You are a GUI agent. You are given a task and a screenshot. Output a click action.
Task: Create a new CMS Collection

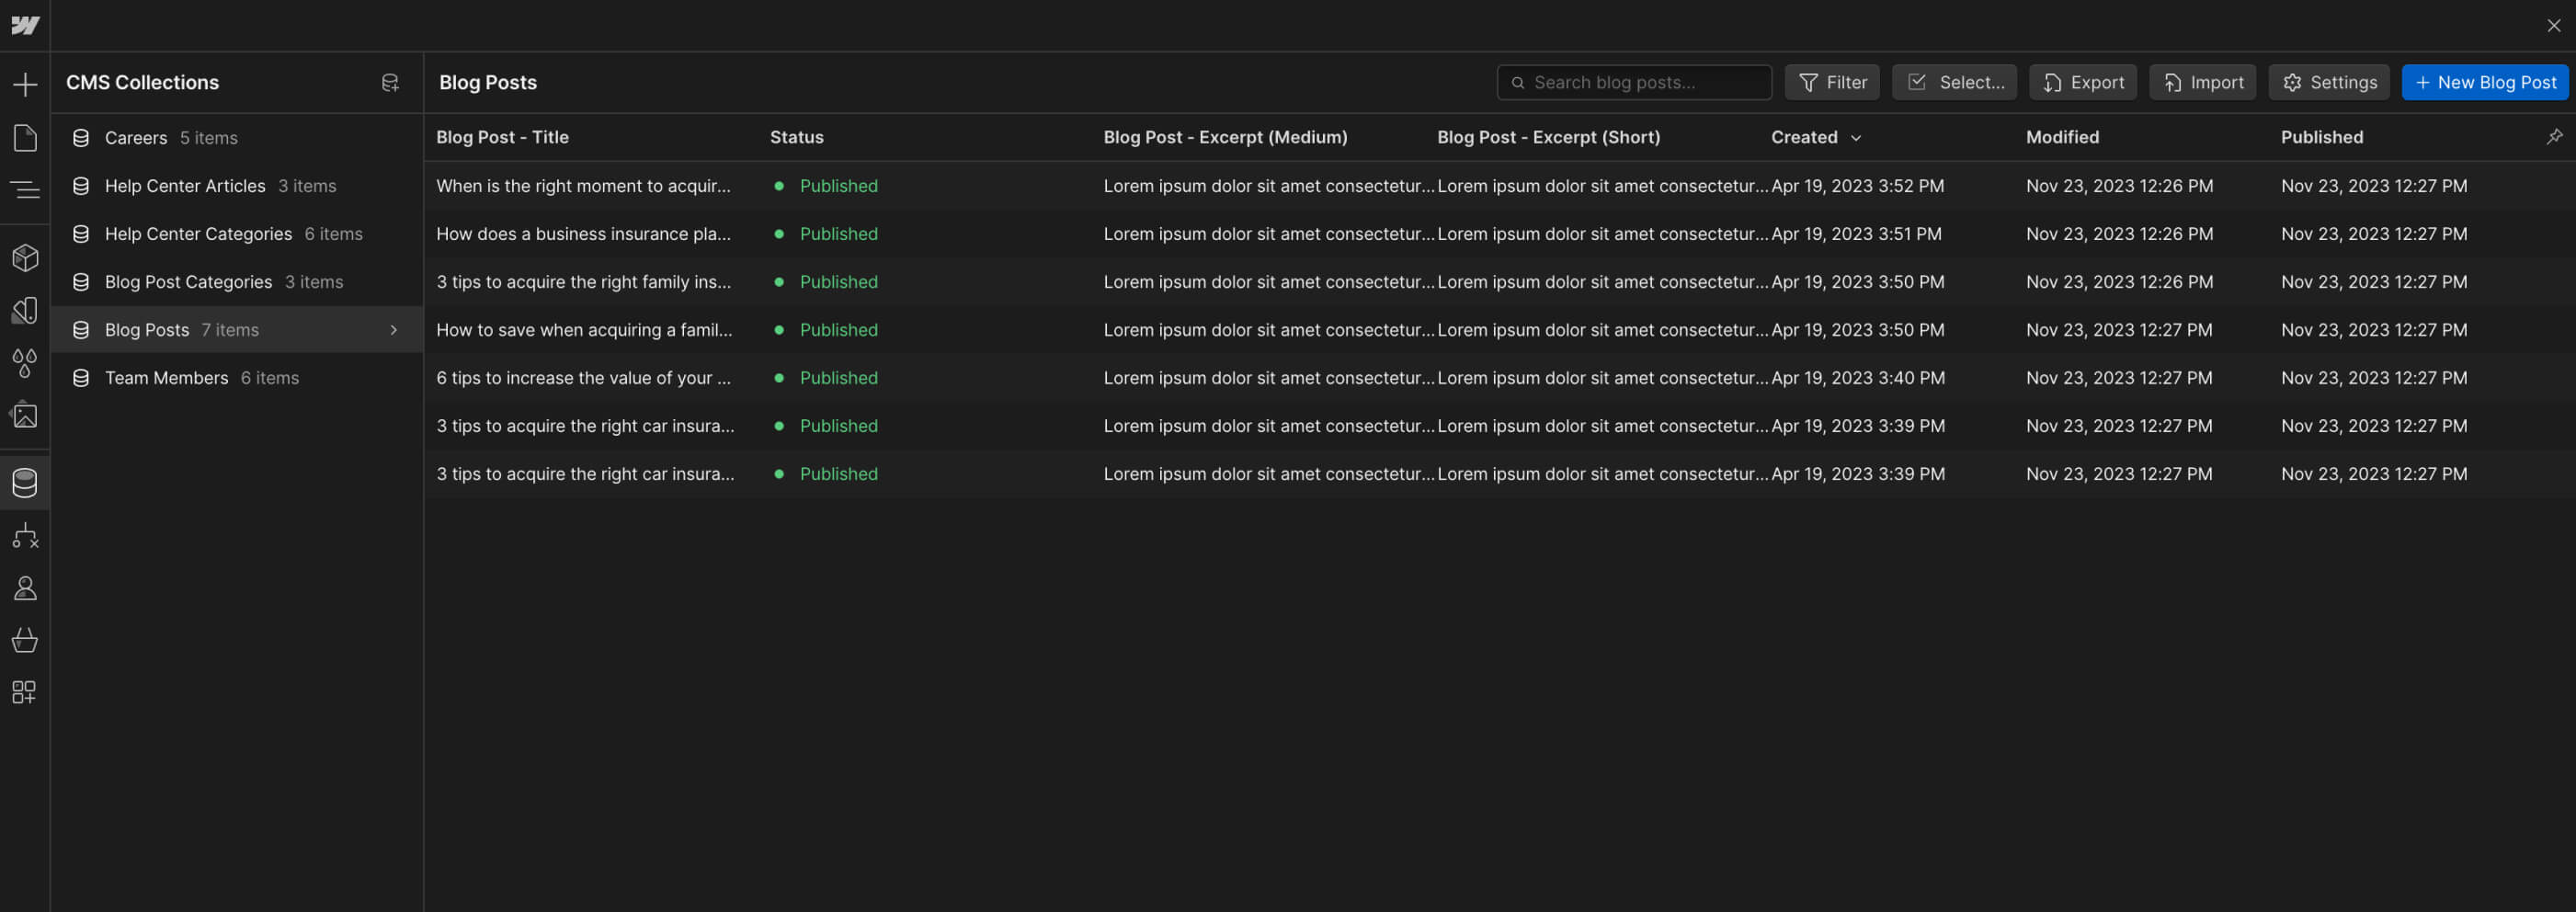(390, 82)
